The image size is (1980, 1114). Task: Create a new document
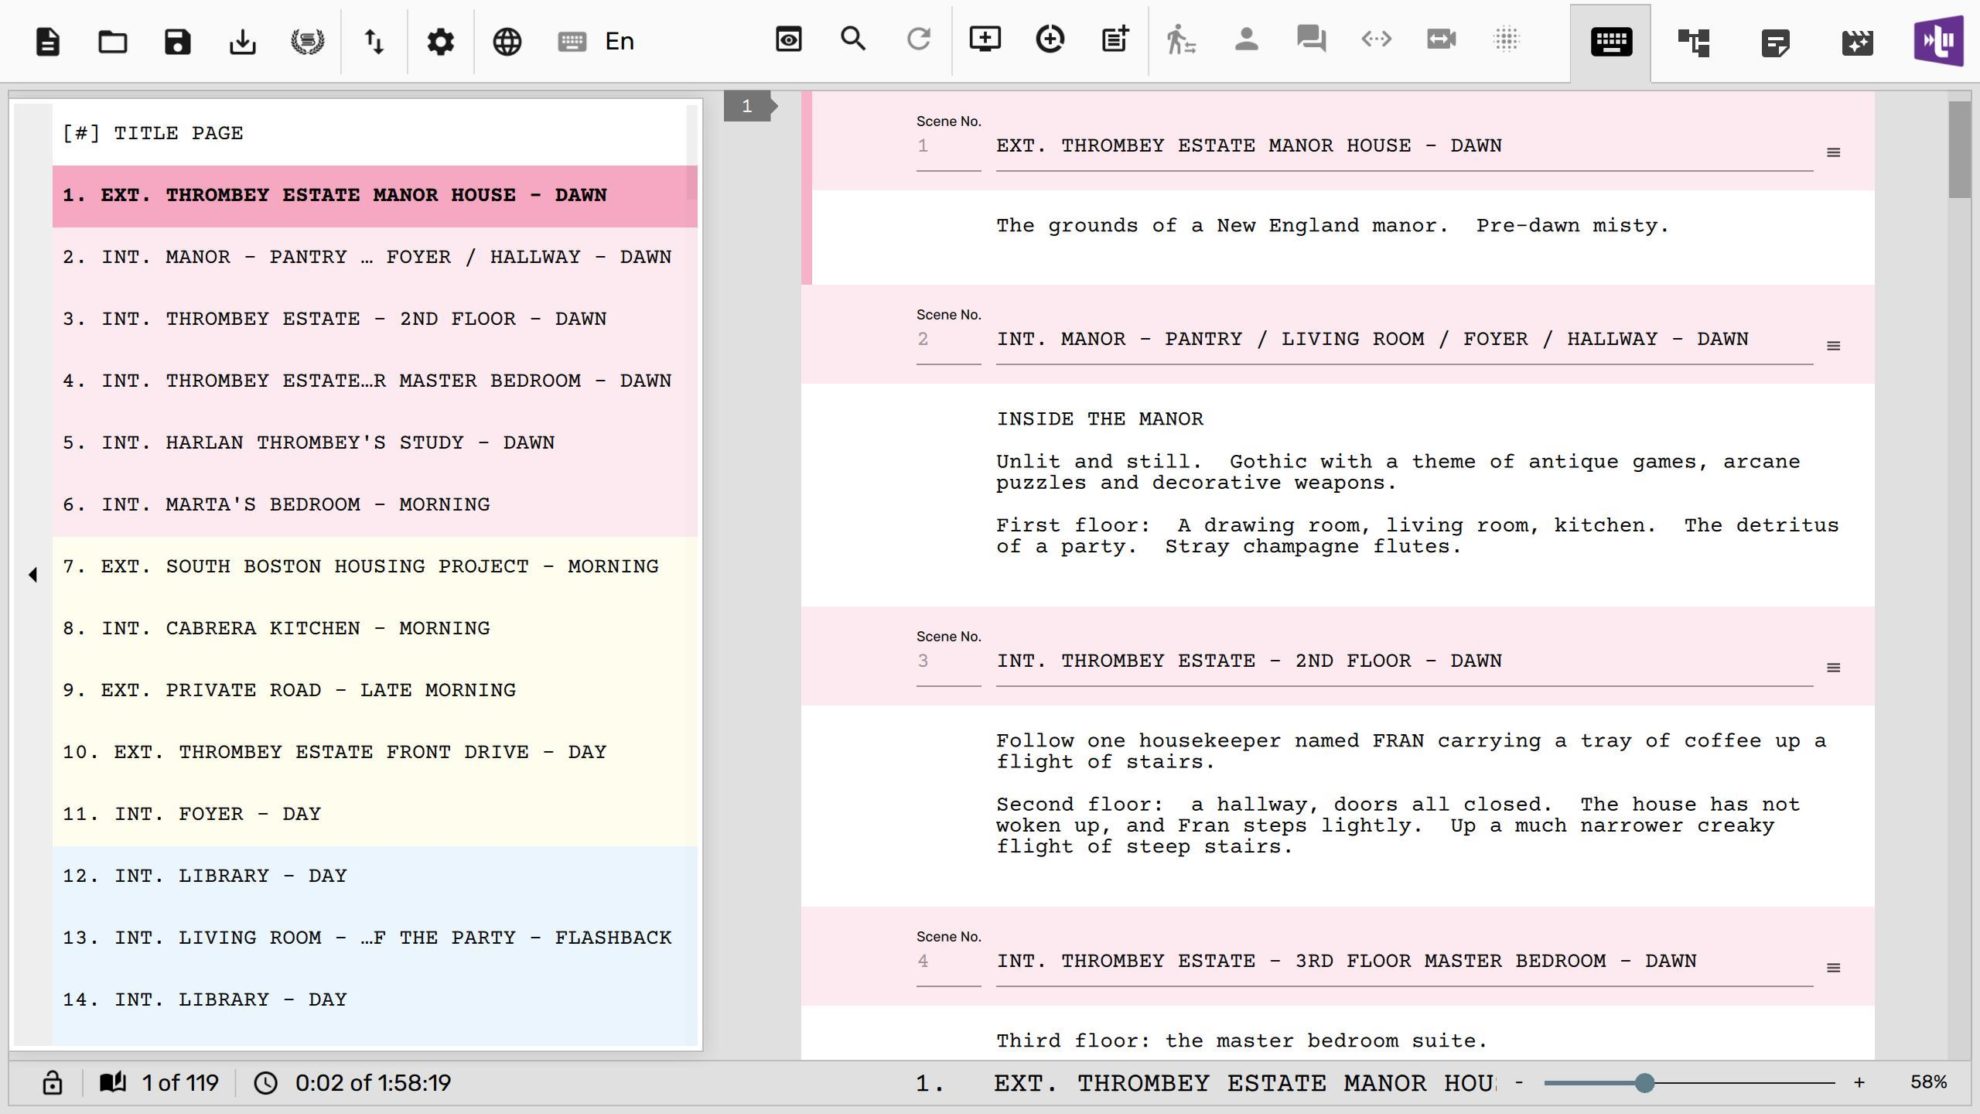(x=46, y=40)
